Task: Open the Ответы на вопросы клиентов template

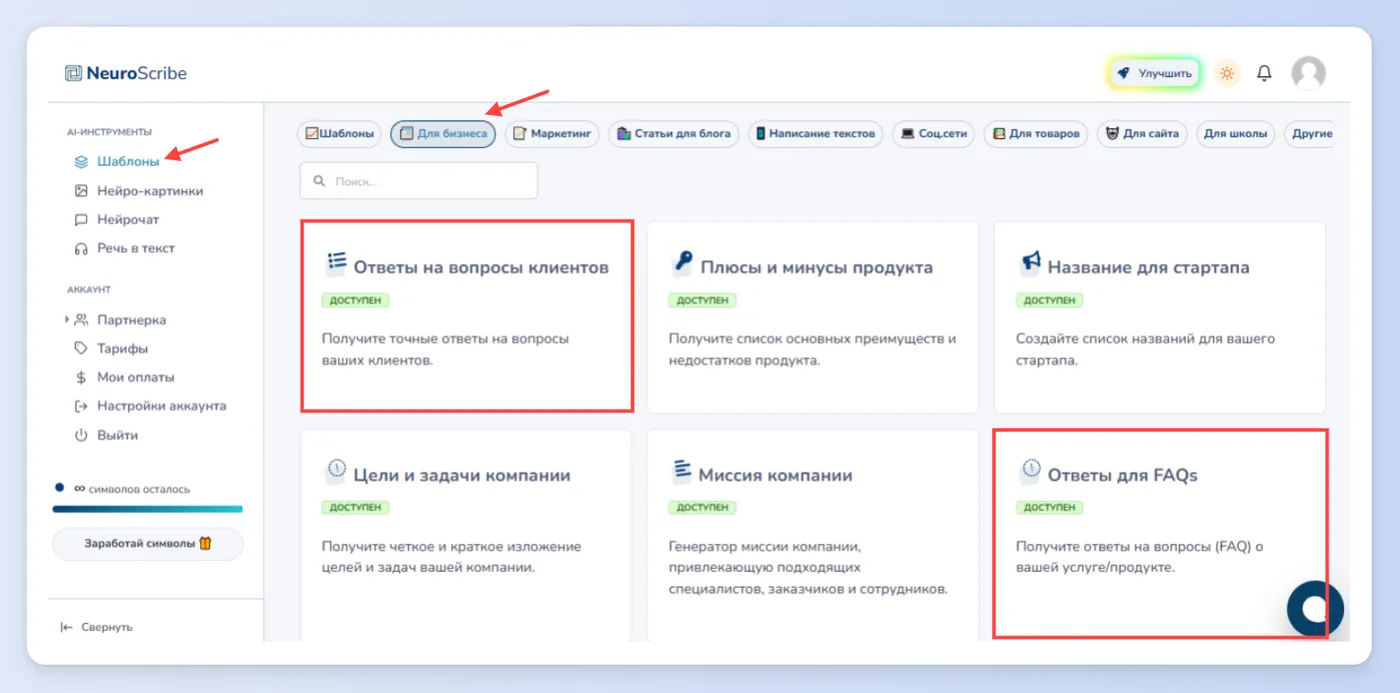Action: (467, 316)
